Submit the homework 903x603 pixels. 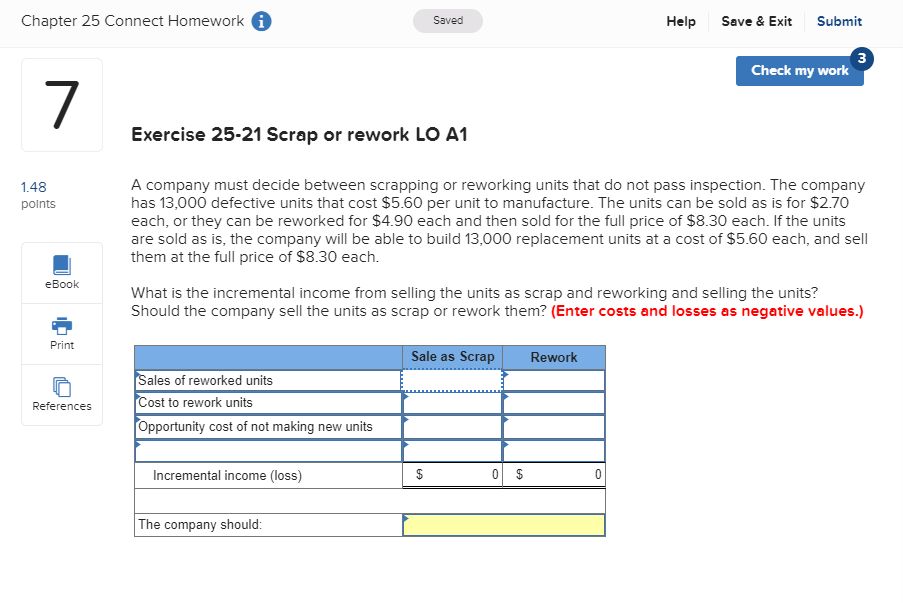839,21
